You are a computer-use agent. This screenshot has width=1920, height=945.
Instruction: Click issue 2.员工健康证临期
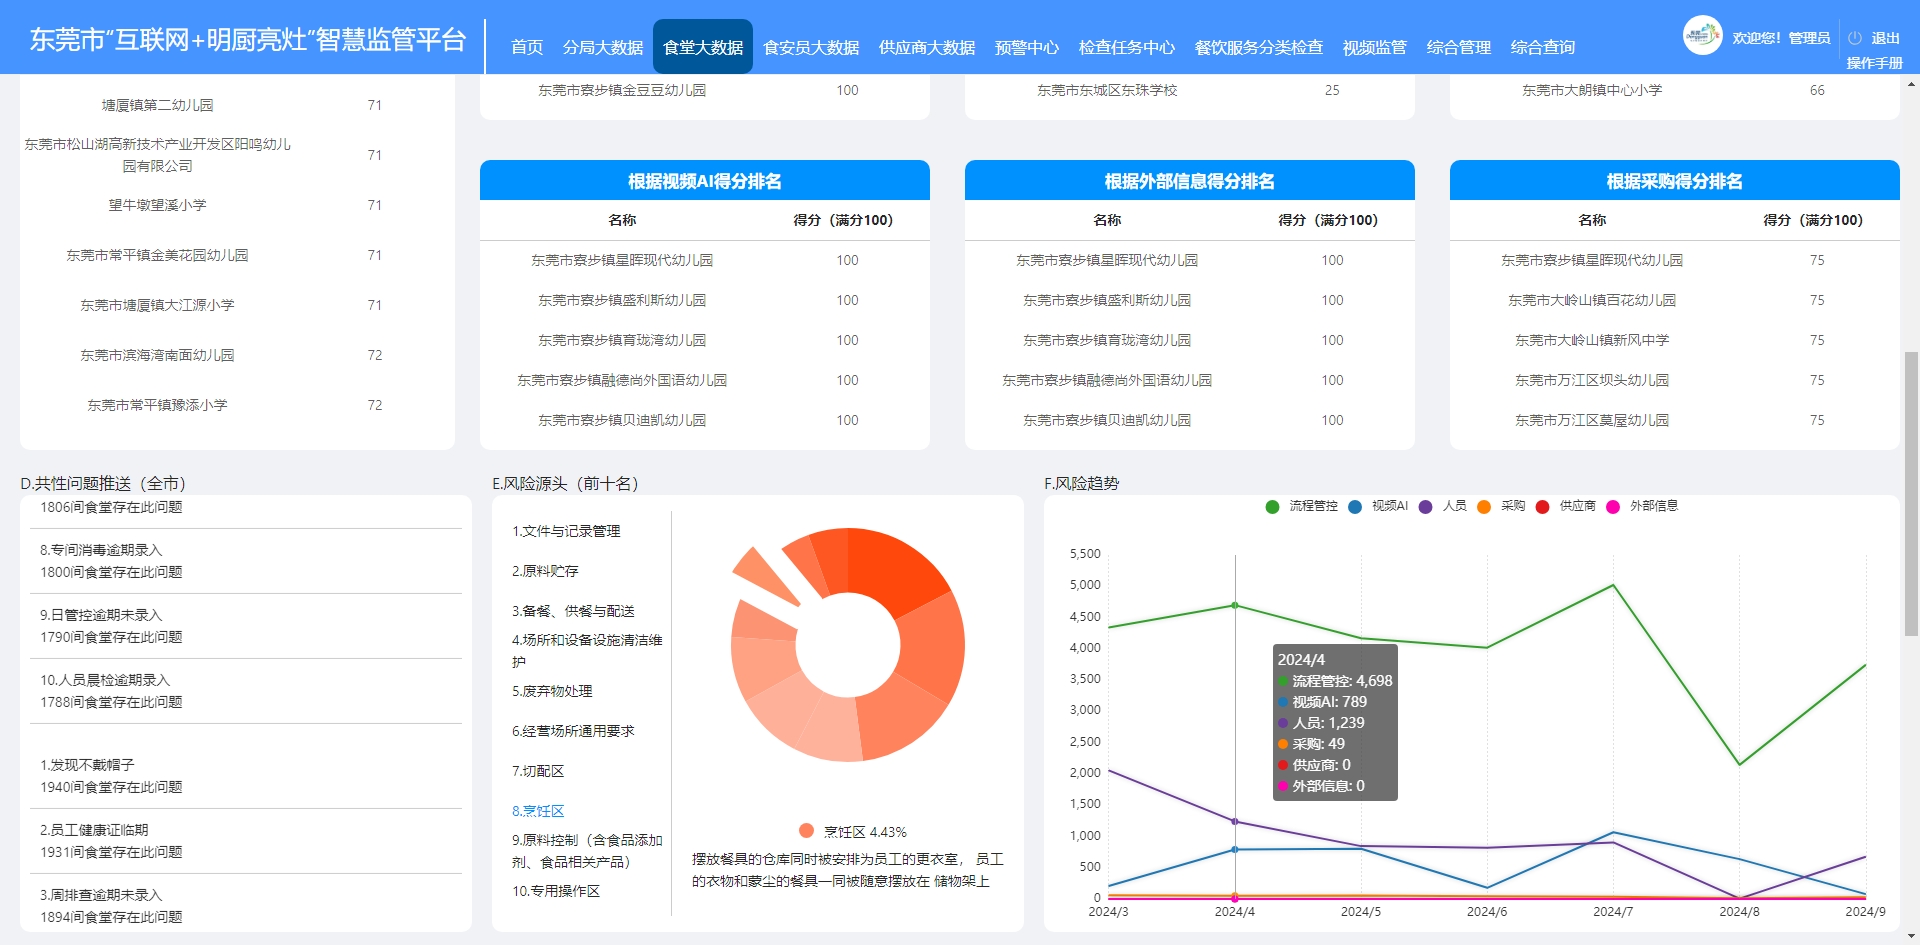click(x=94, y=830)
